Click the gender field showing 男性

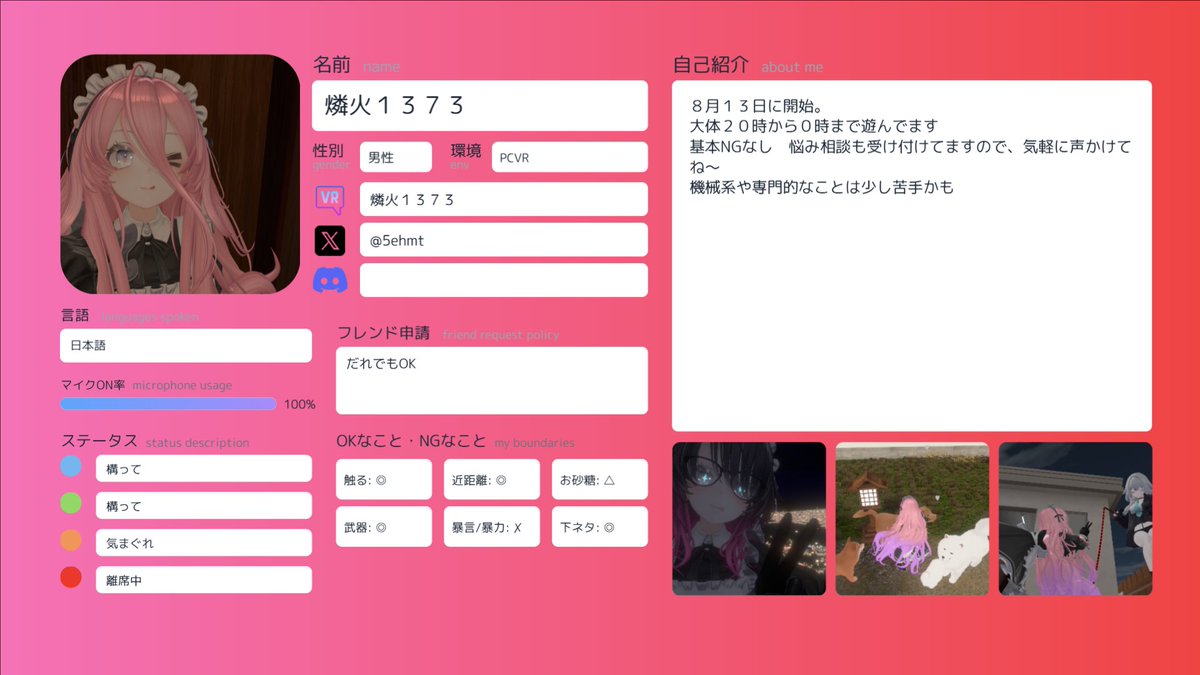396,157
